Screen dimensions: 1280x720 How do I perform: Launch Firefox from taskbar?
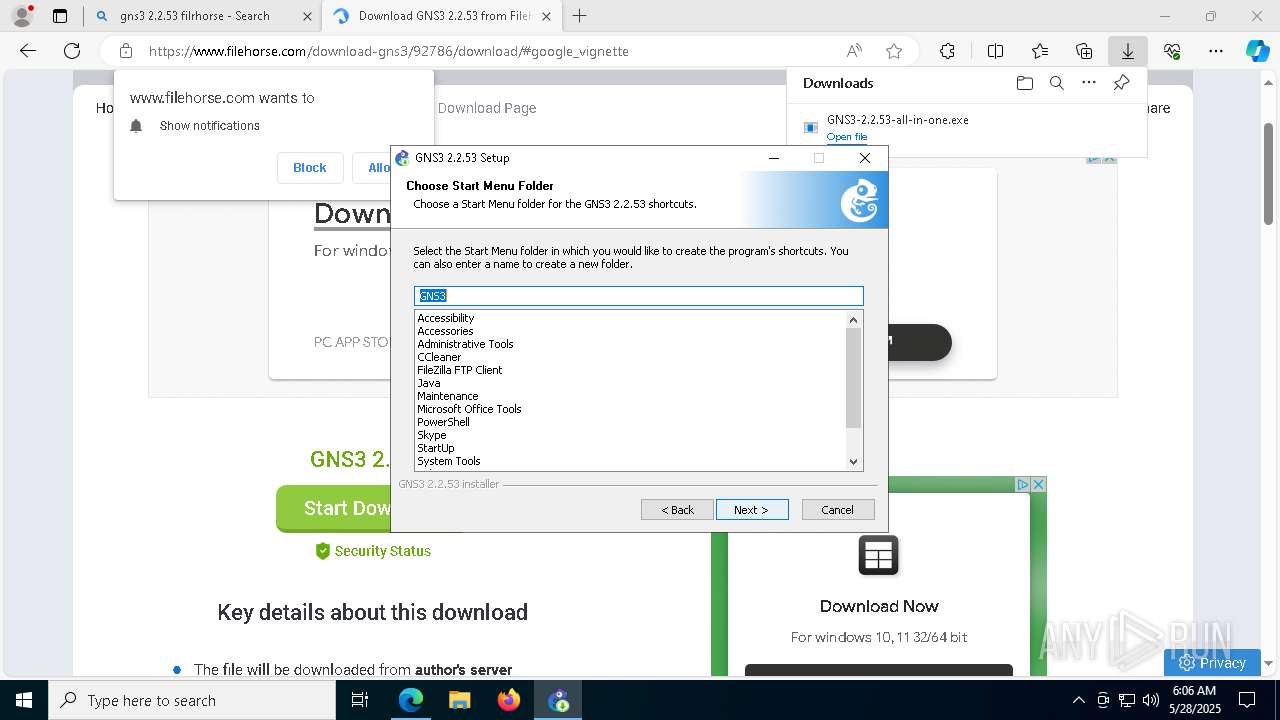508,700
